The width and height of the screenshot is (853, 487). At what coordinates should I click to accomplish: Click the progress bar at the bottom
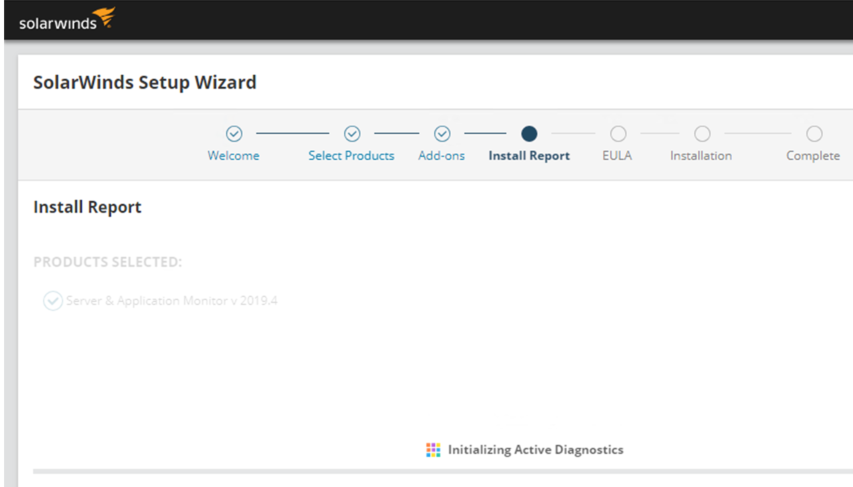coord(443,471)
